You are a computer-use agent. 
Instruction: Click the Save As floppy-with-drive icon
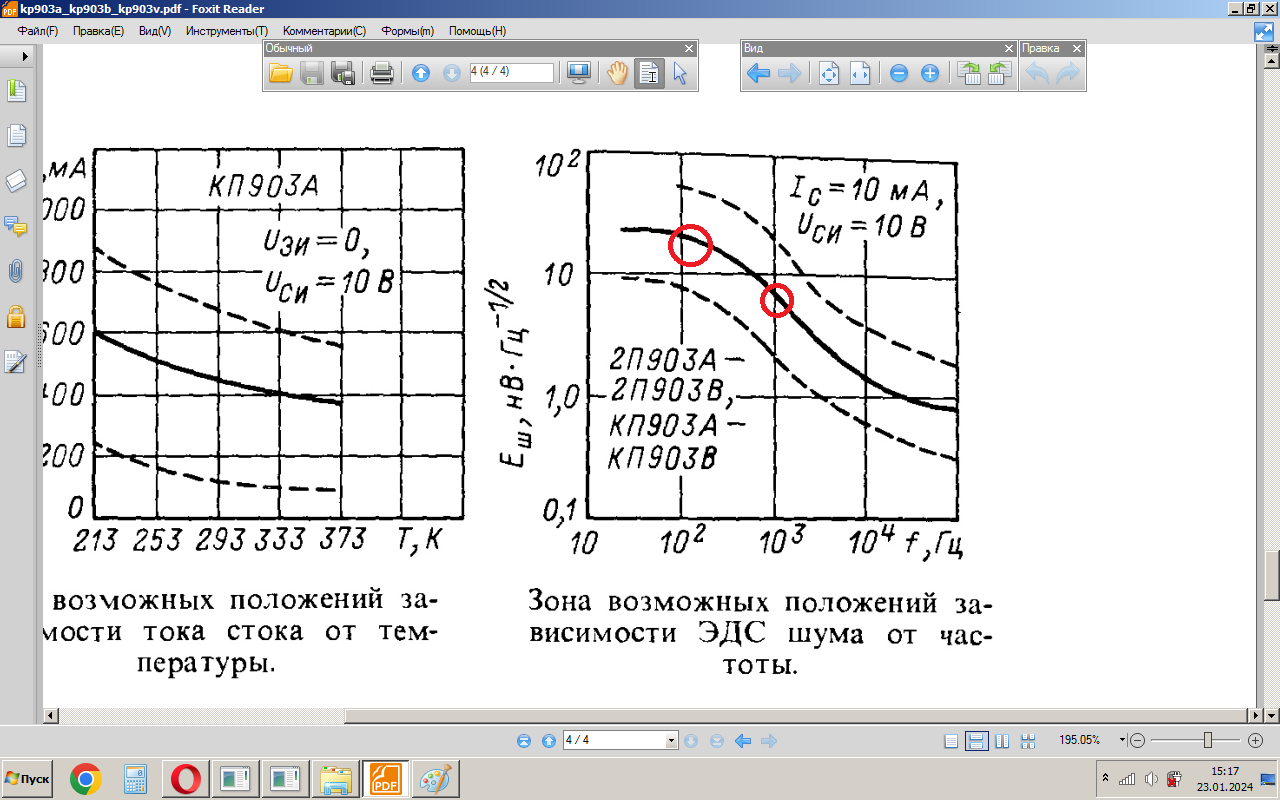[343, 73]
